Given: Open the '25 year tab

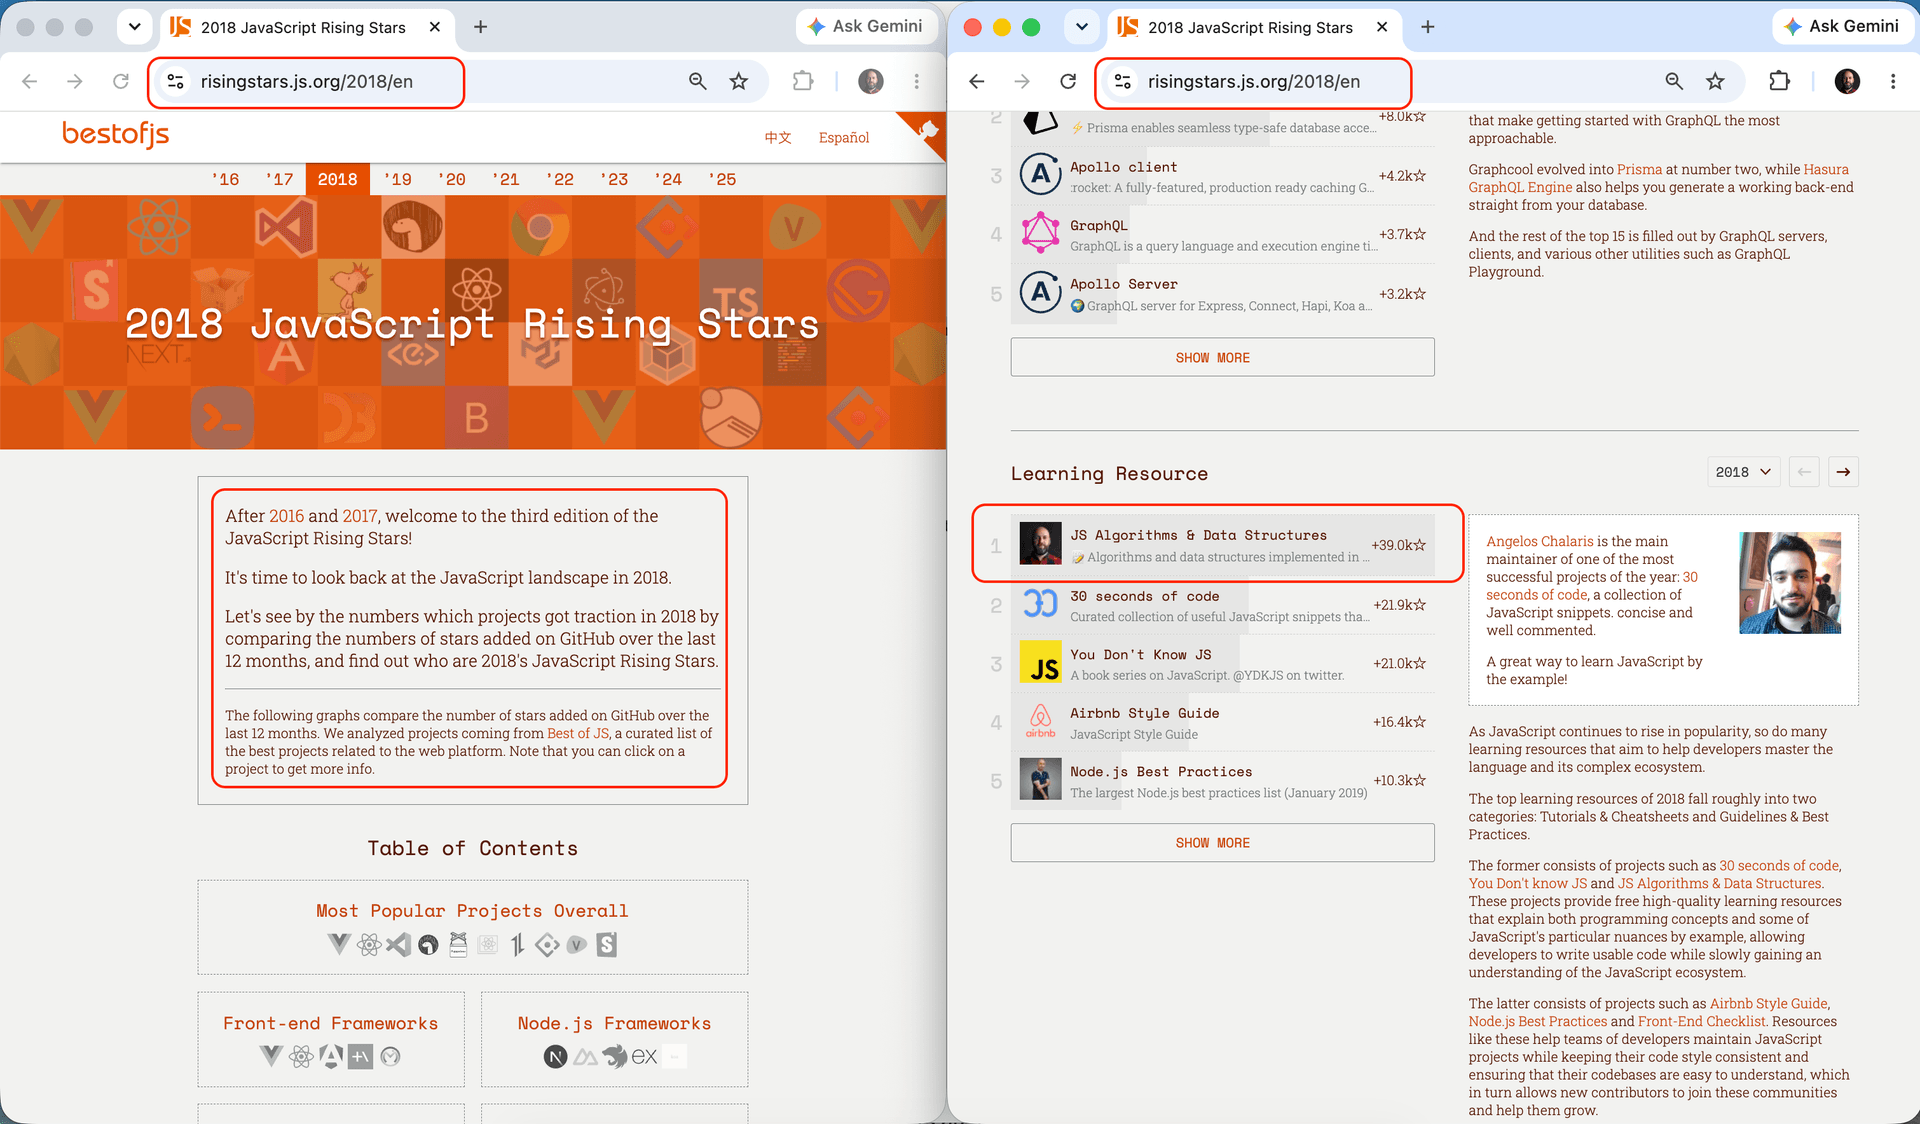Looking at the screenshot, I should 722,180.
